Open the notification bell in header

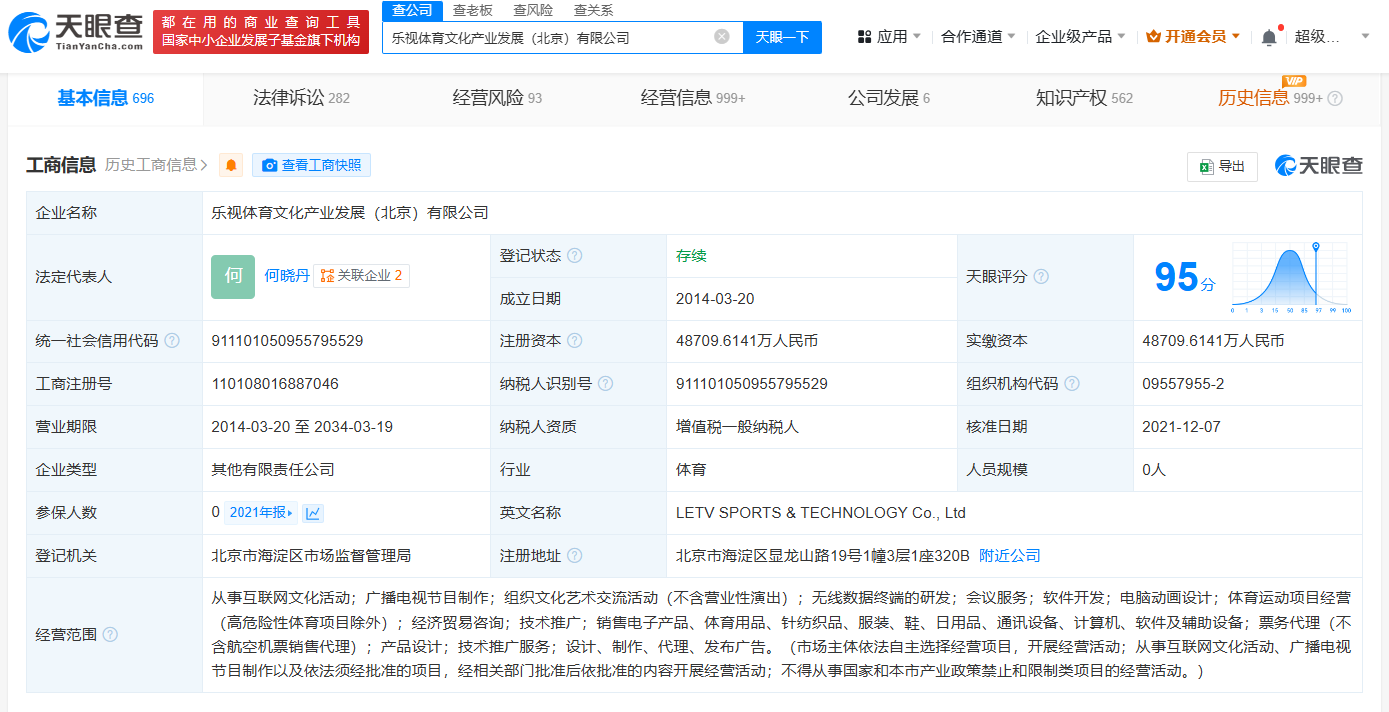[1269, 37]
